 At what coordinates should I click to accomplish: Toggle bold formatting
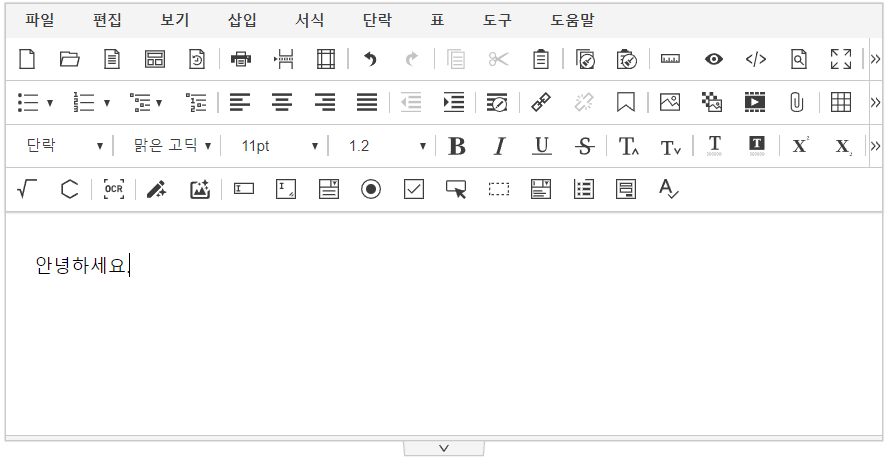point(457,146)
